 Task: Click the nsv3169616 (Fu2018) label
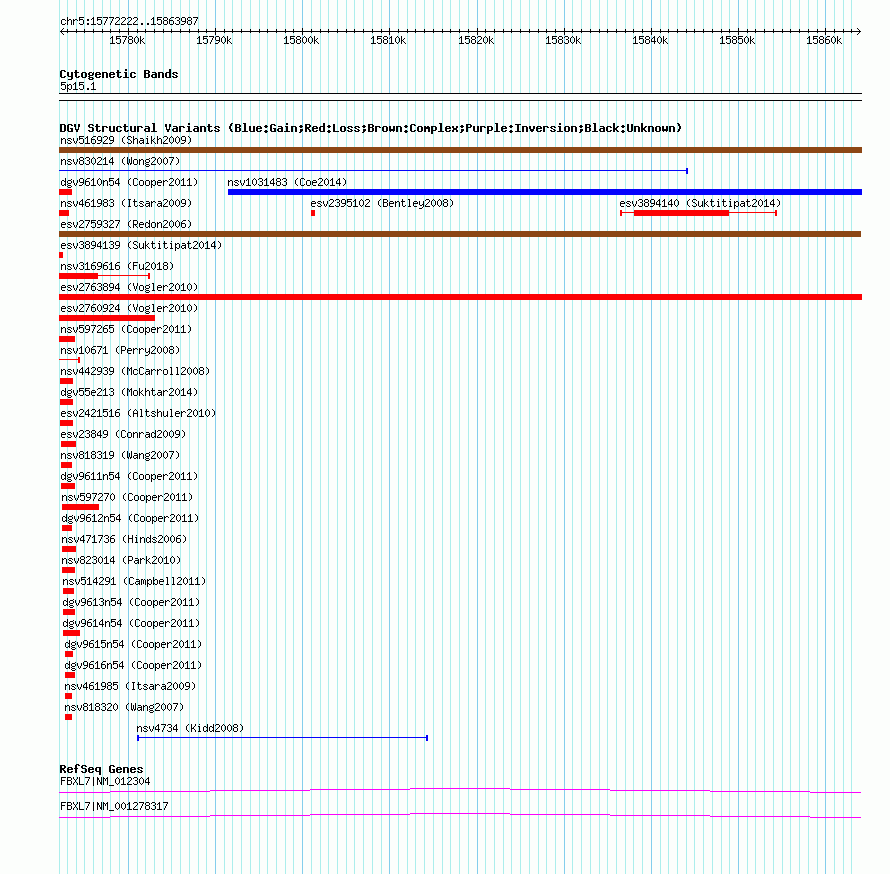117,266
